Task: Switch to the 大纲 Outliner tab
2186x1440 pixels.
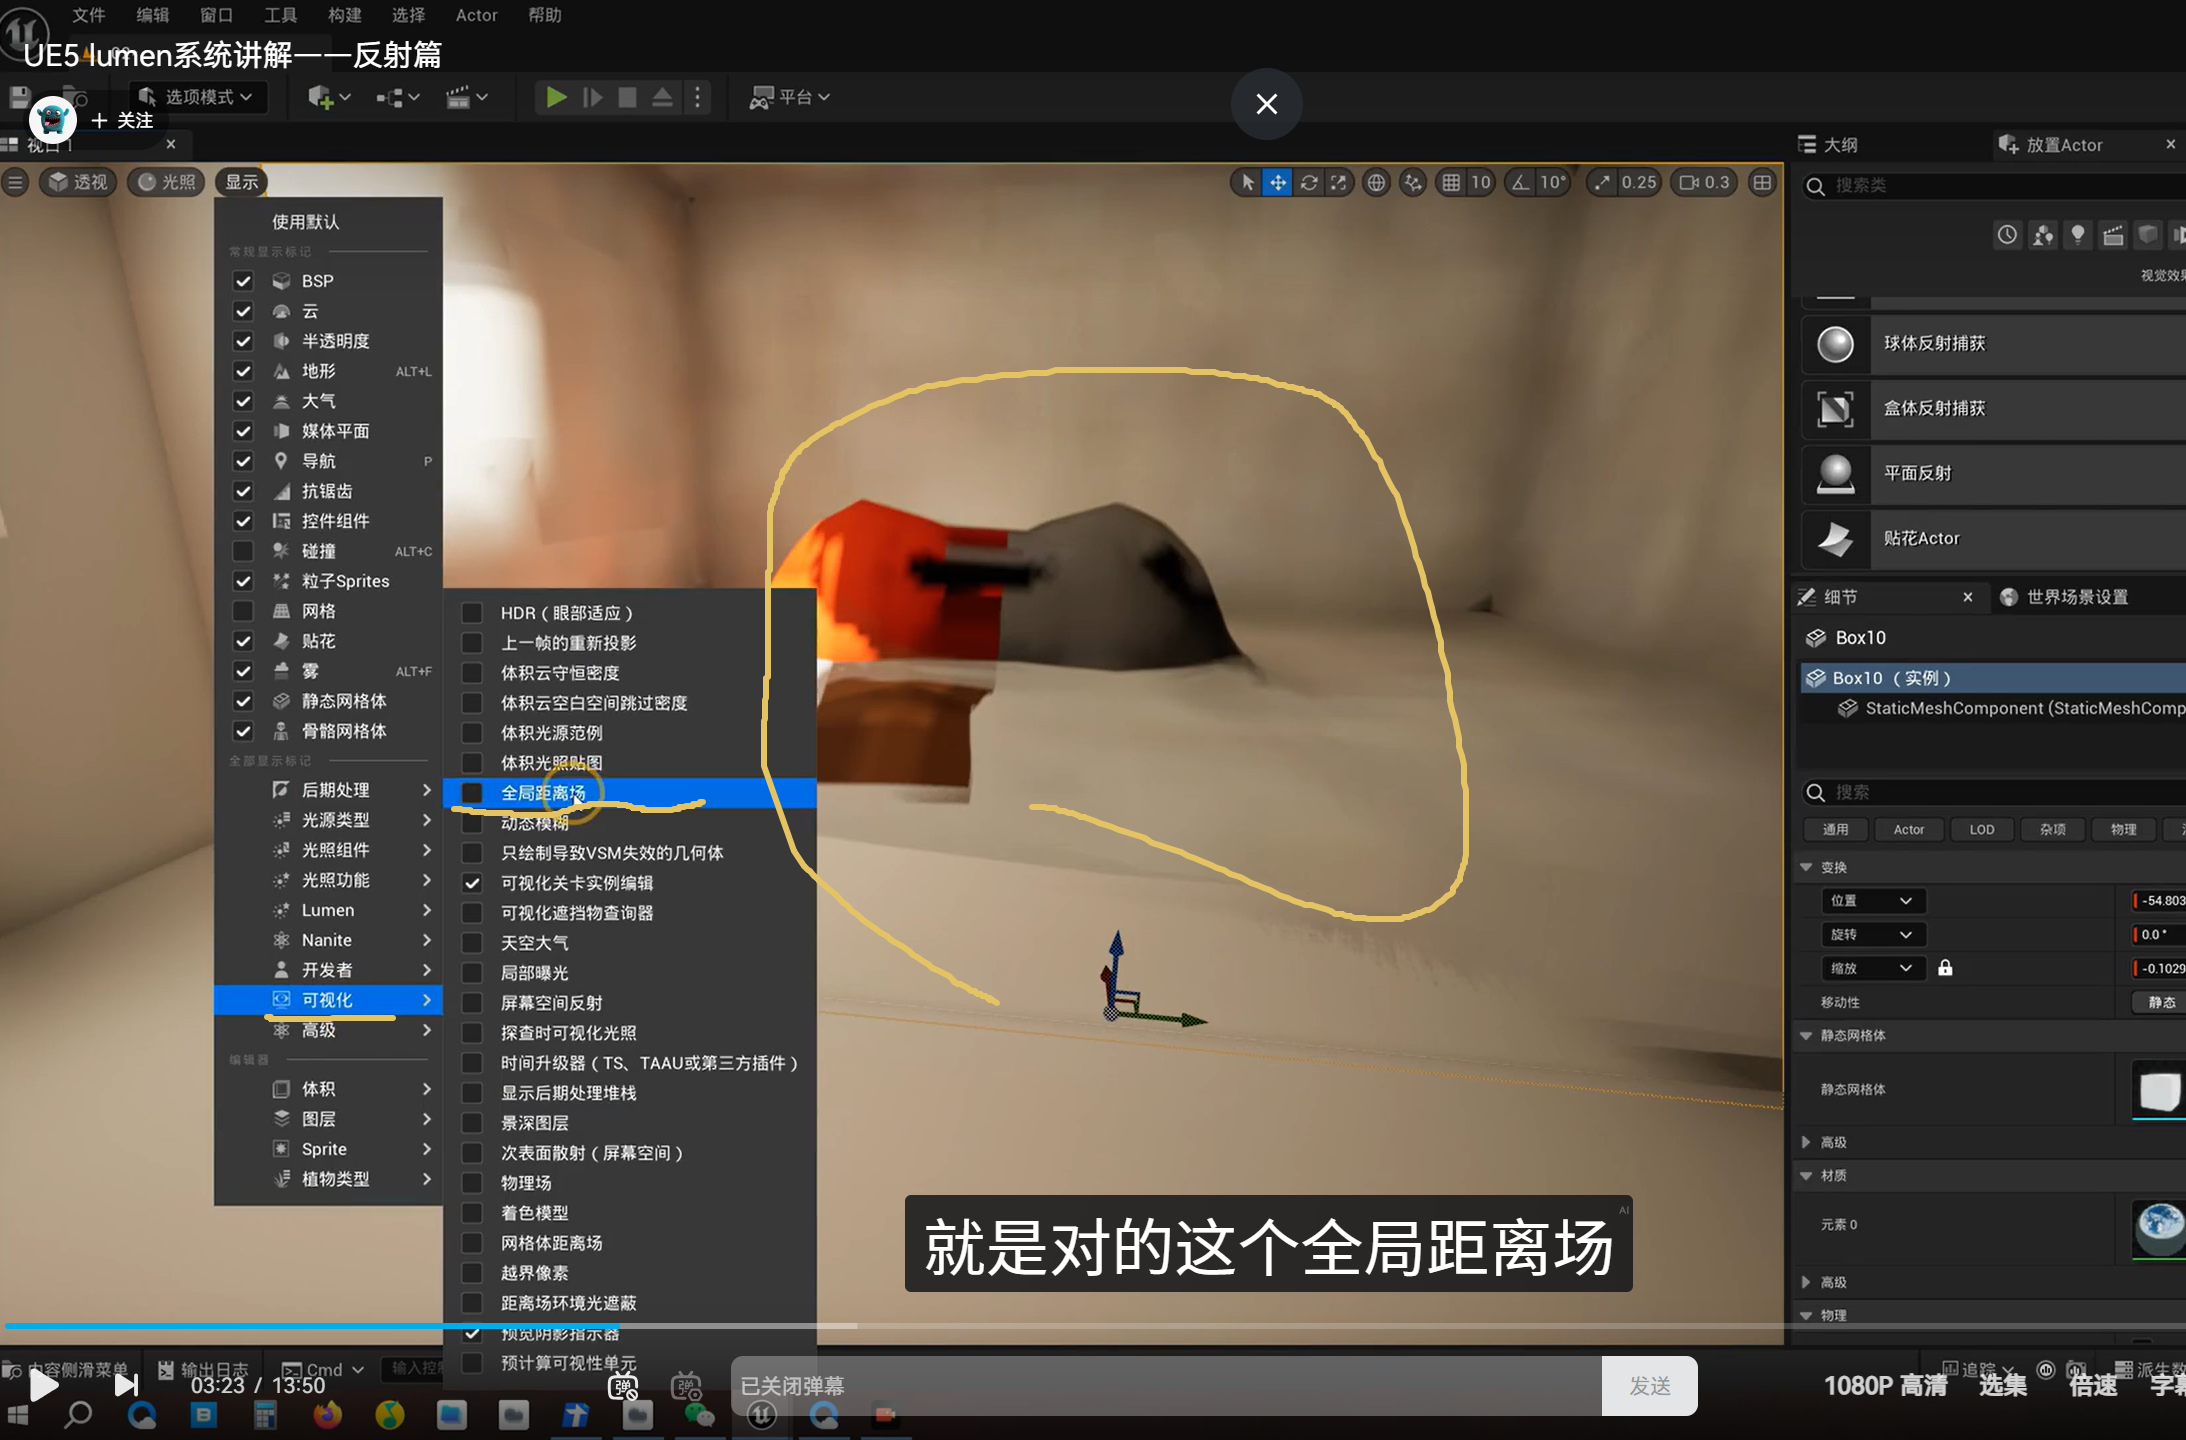Action: pyautogui.click(x=1829, y=145)
